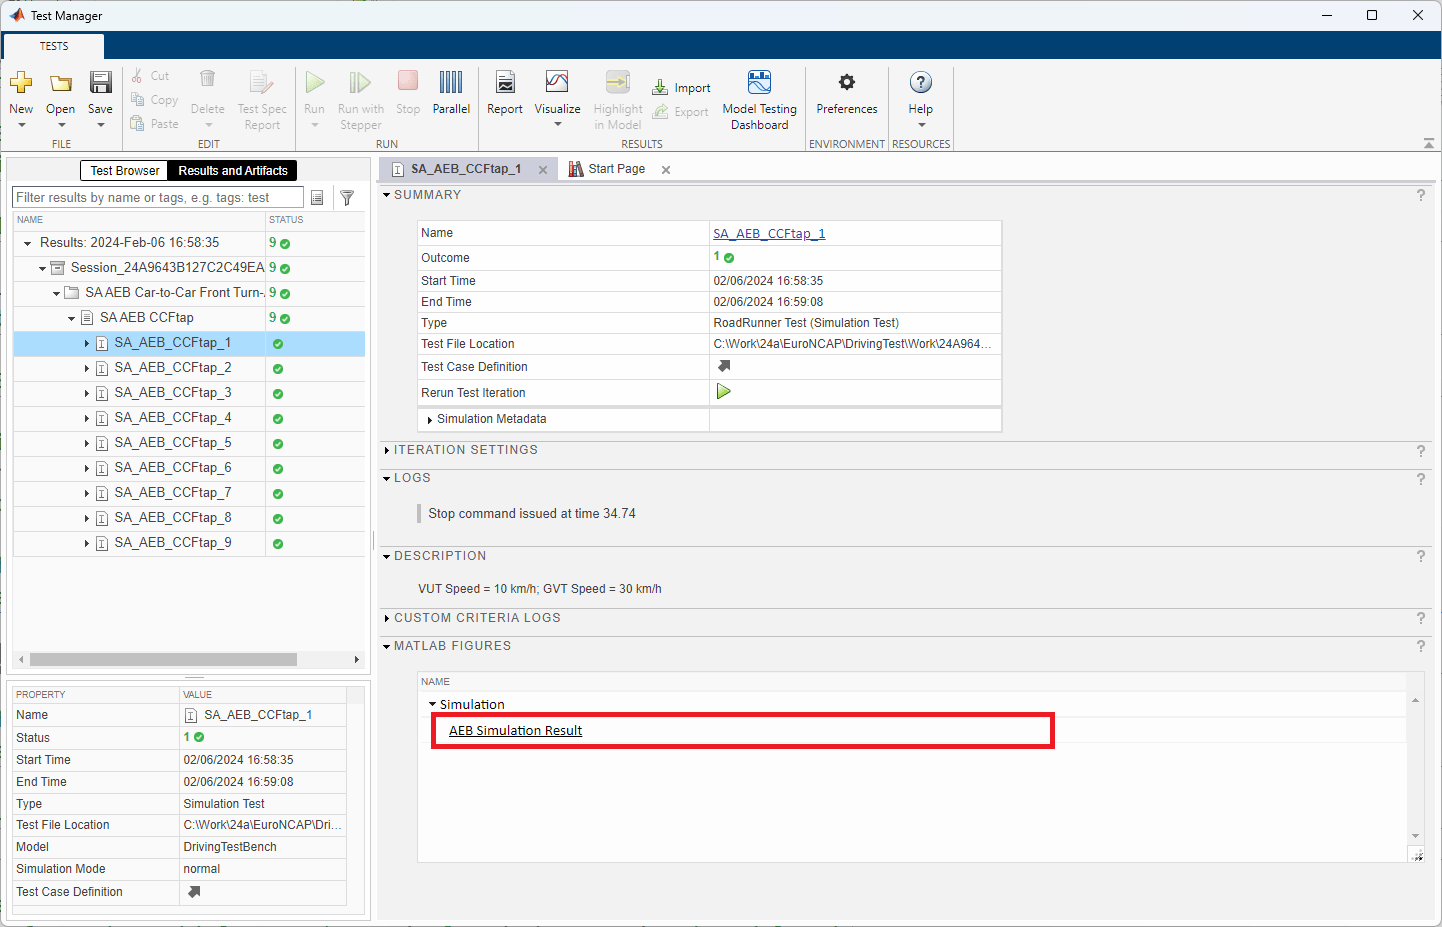This screenshot has width=1442, height=927.
Task: Open the AEB Simulation Result link
Action: 515,731
